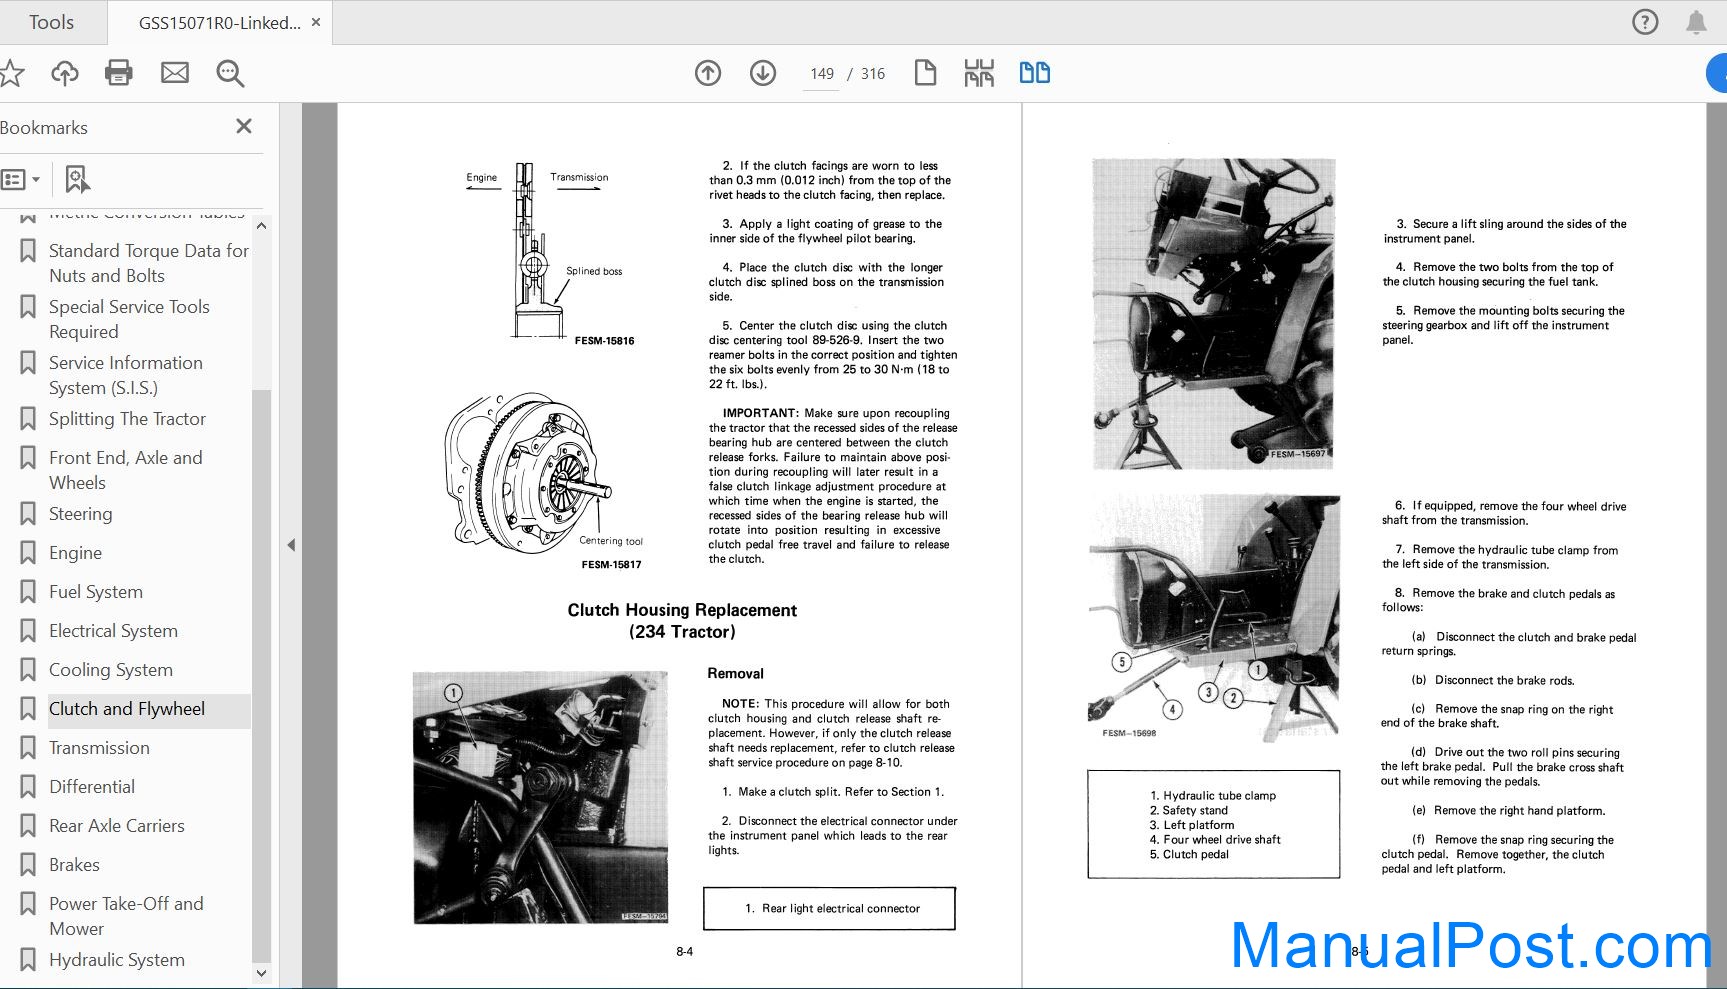Open the bookmarks options dropdown

click(x=20, y=180)
